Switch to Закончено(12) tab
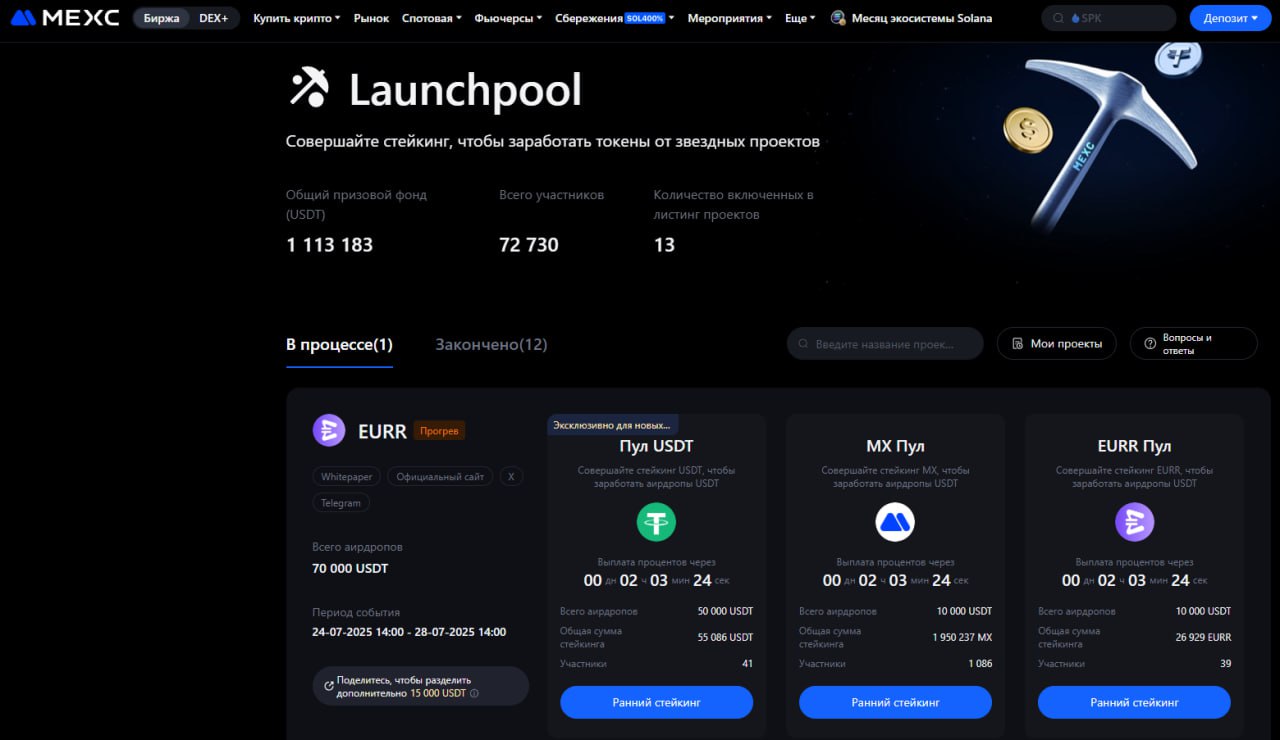 coord(491,344)
